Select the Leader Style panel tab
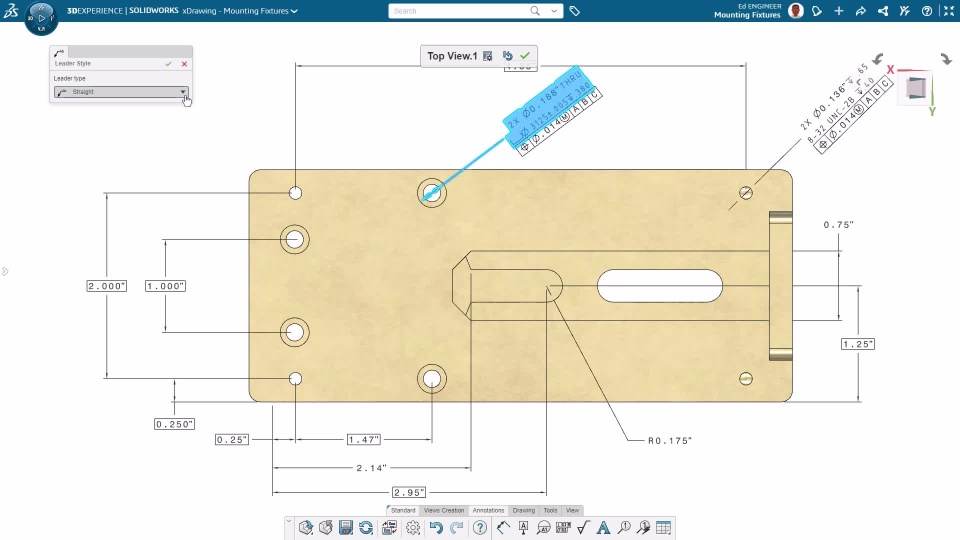Image resolution: width=960 pixels, height=540 pixels. [59, 53]
